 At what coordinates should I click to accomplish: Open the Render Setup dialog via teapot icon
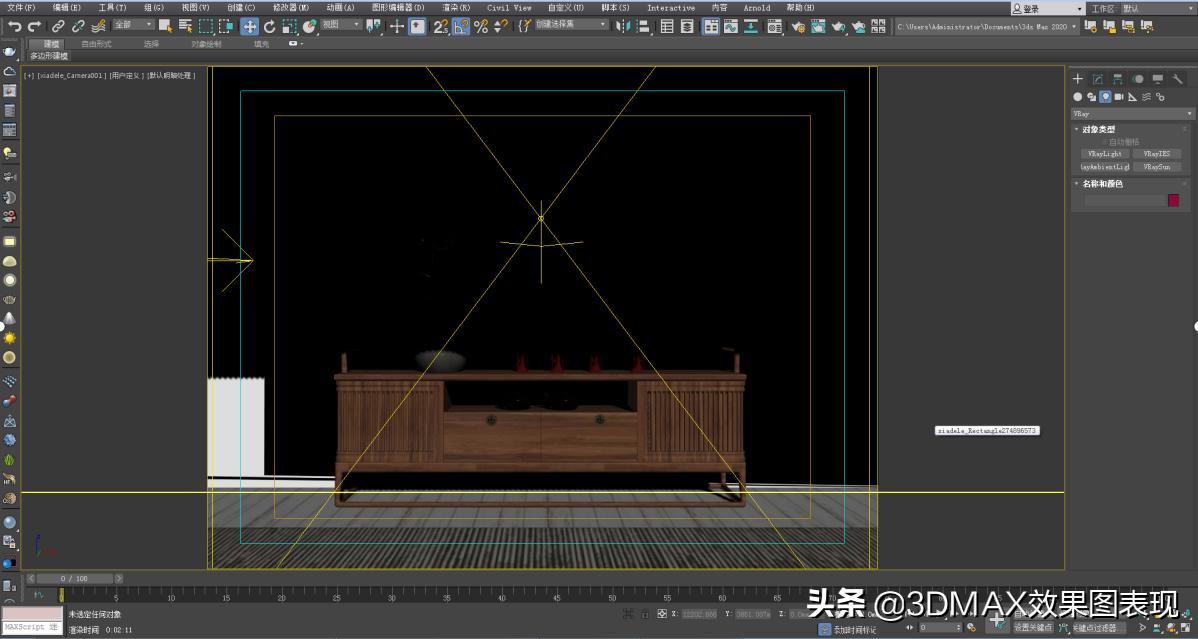pyautogui.click(x=798, y=26)
